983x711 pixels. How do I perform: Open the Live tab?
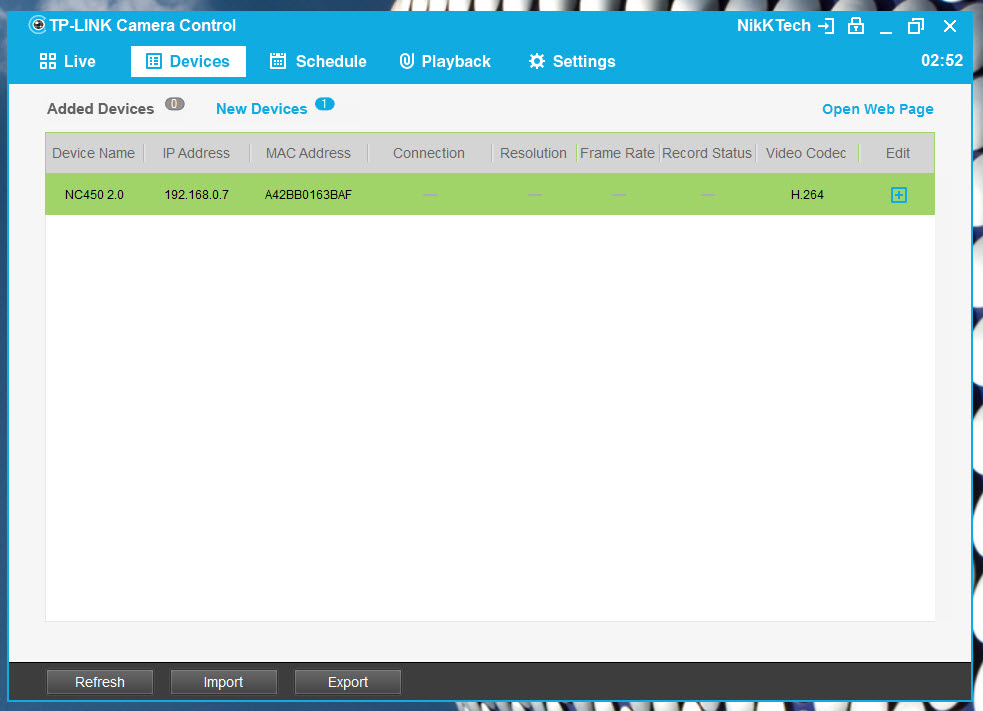[x=67, y=61]
